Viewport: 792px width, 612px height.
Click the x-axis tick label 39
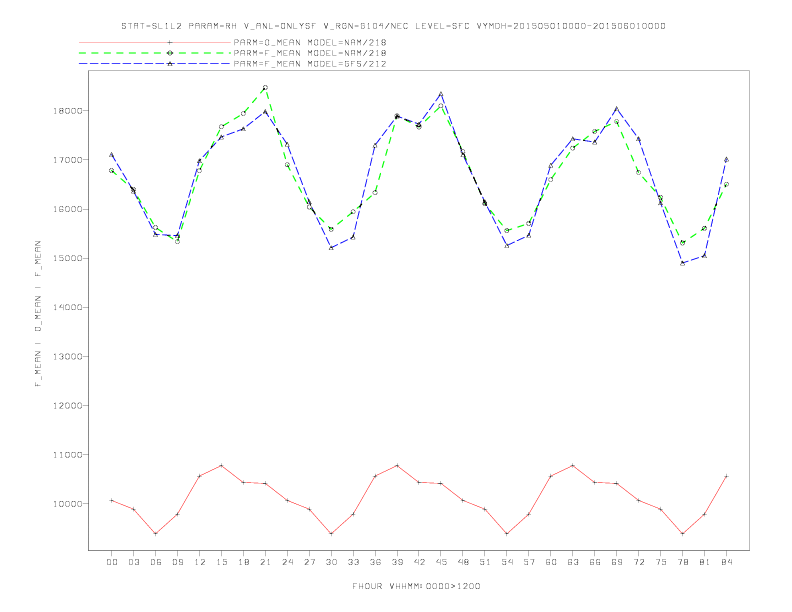click(x=397, y=562)
